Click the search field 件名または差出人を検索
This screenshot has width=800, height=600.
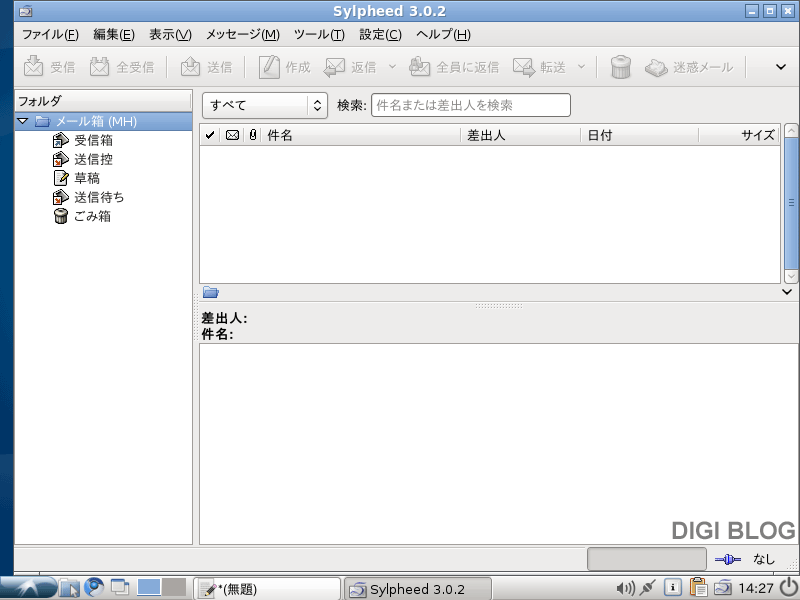pyautogui.click(x=470, y=105)
